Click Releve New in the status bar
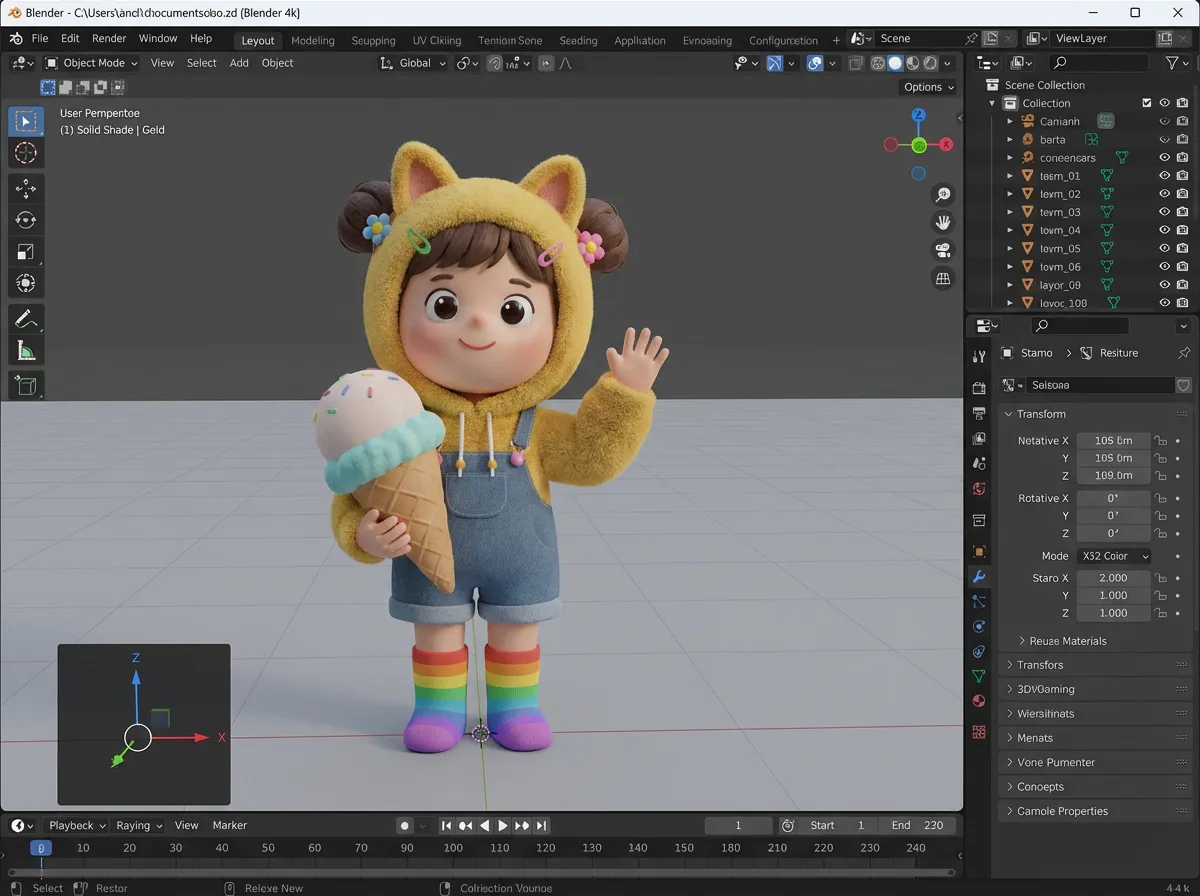This screenshot has width=1200, height=896. [276, 888]
